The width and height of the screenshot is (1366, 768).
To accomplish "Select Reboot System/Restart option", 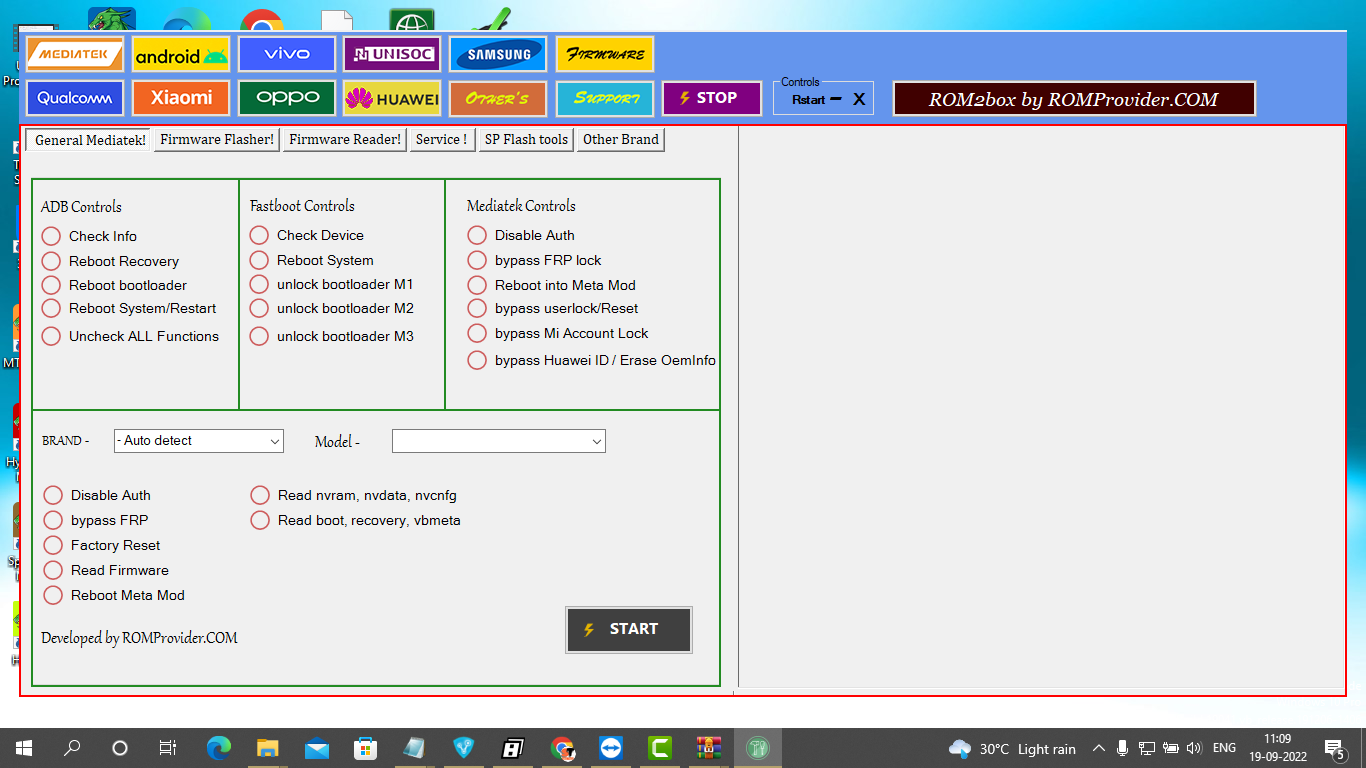I will (x=129, y=308).
